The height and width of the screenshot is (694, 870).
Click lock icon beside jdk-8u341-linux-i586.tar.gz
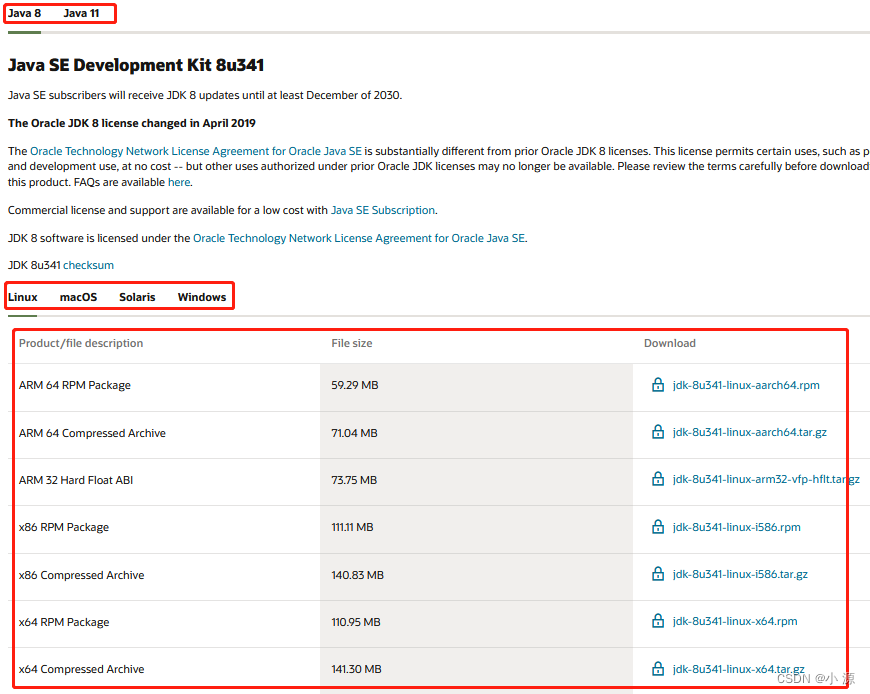pyautogui.click(x=658, y=575)
